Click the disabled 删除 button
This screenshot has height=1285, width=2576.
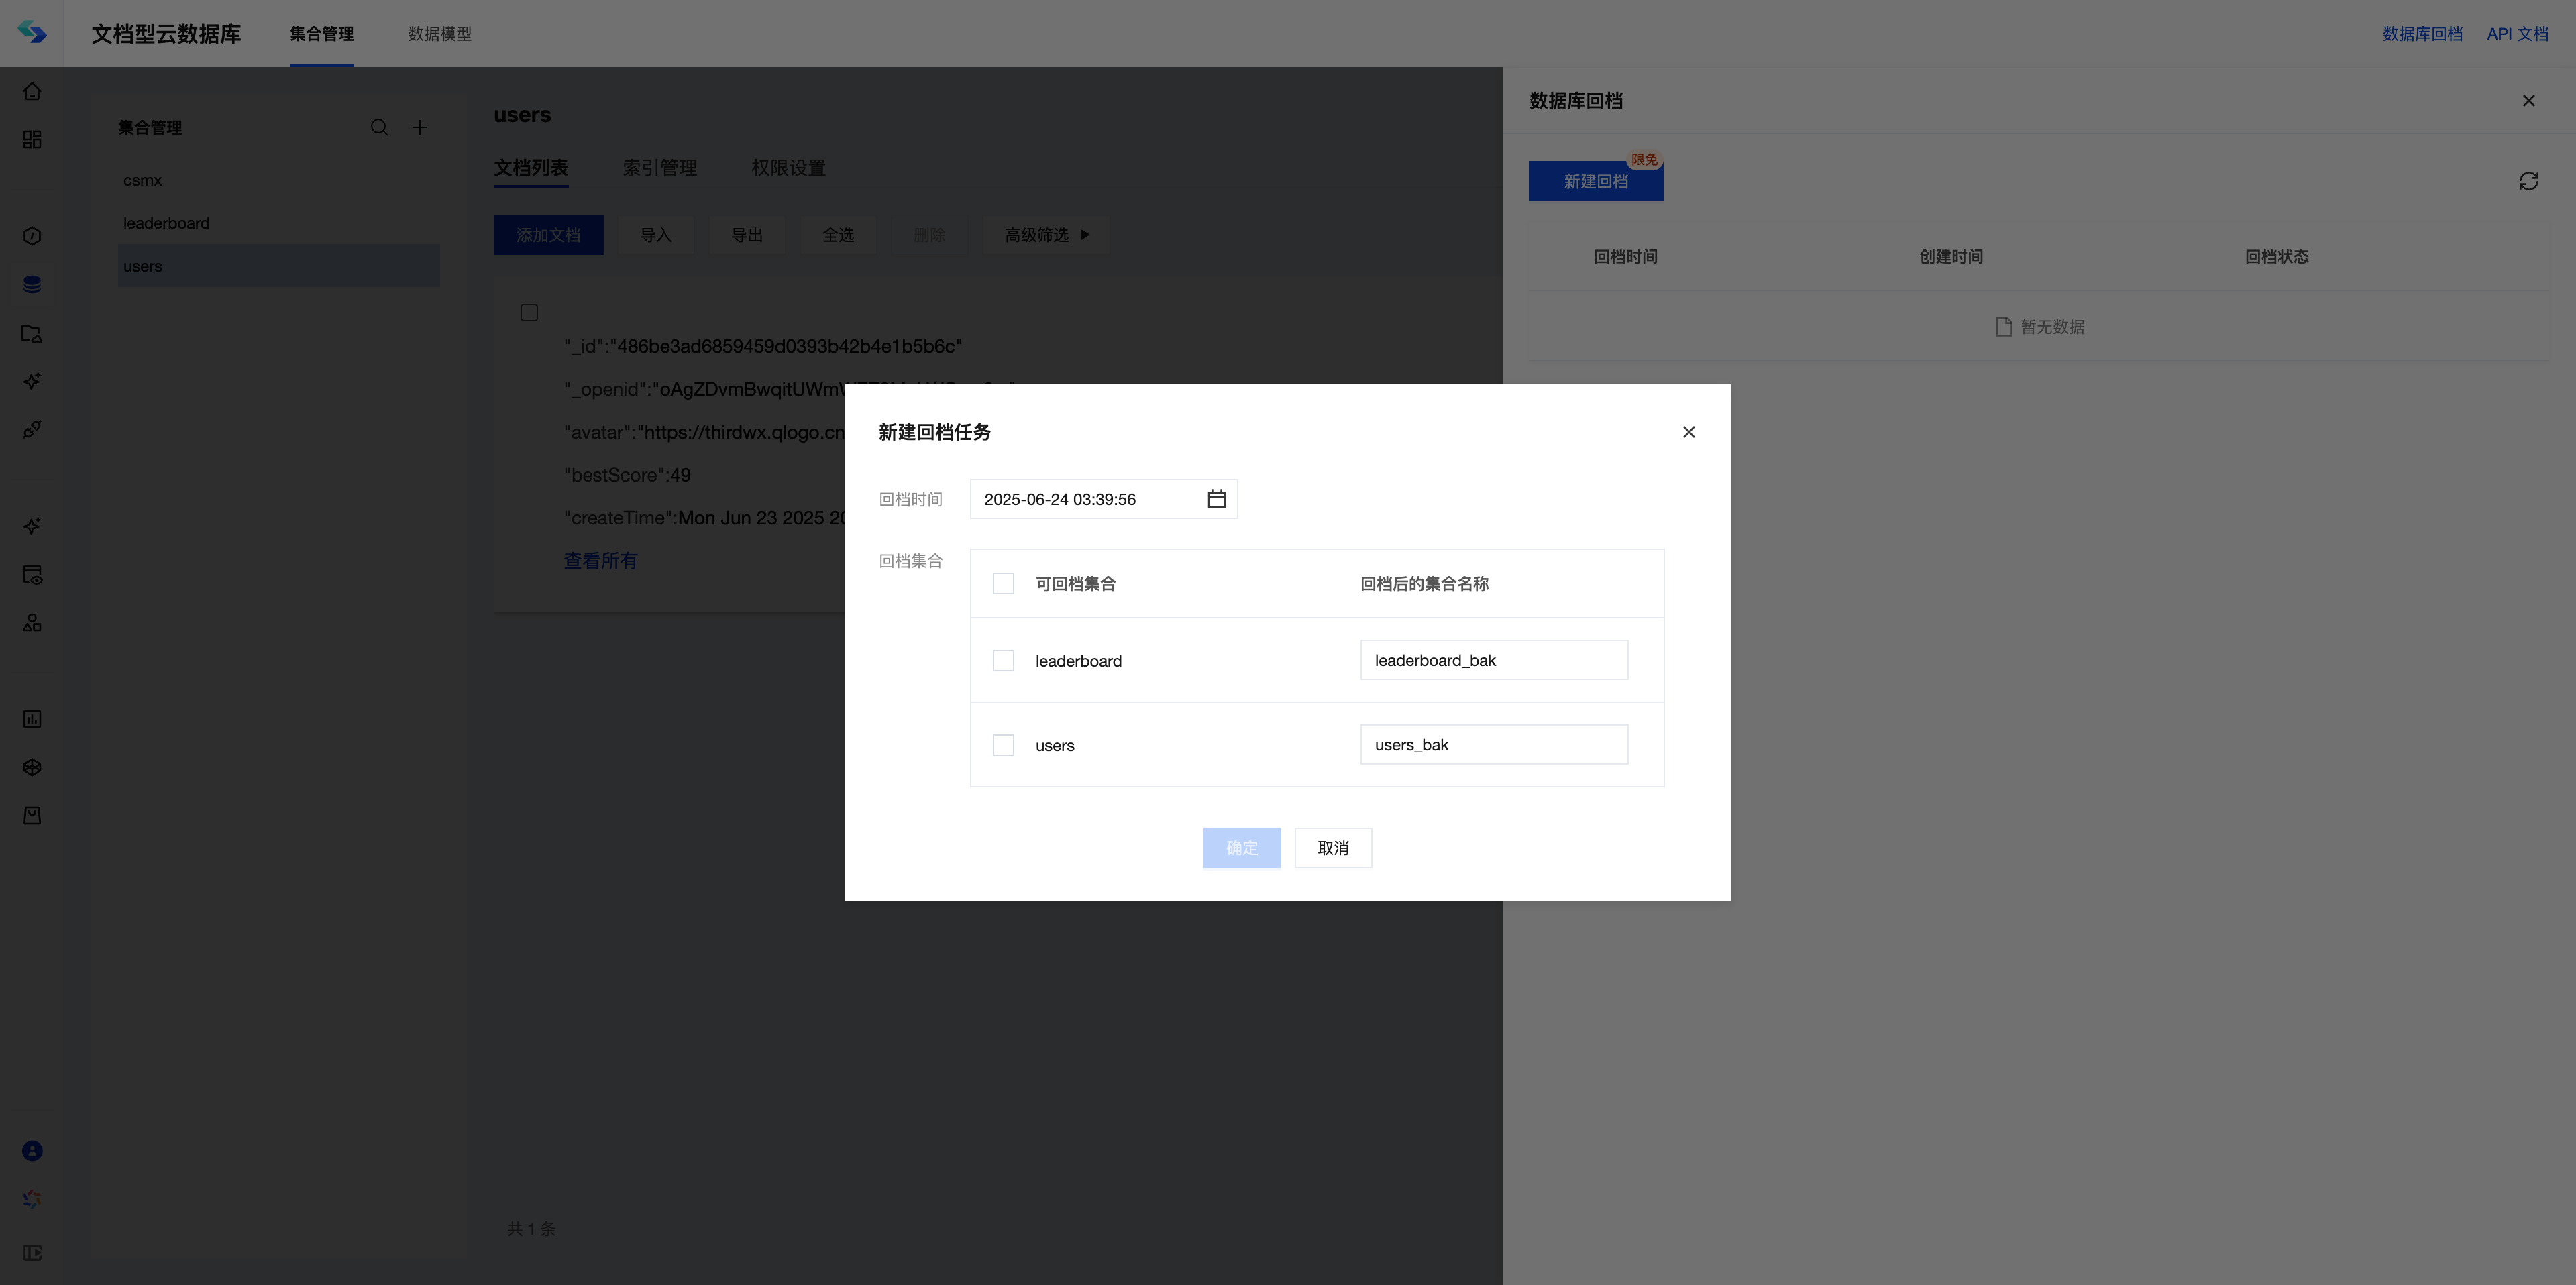pos(929,235)
